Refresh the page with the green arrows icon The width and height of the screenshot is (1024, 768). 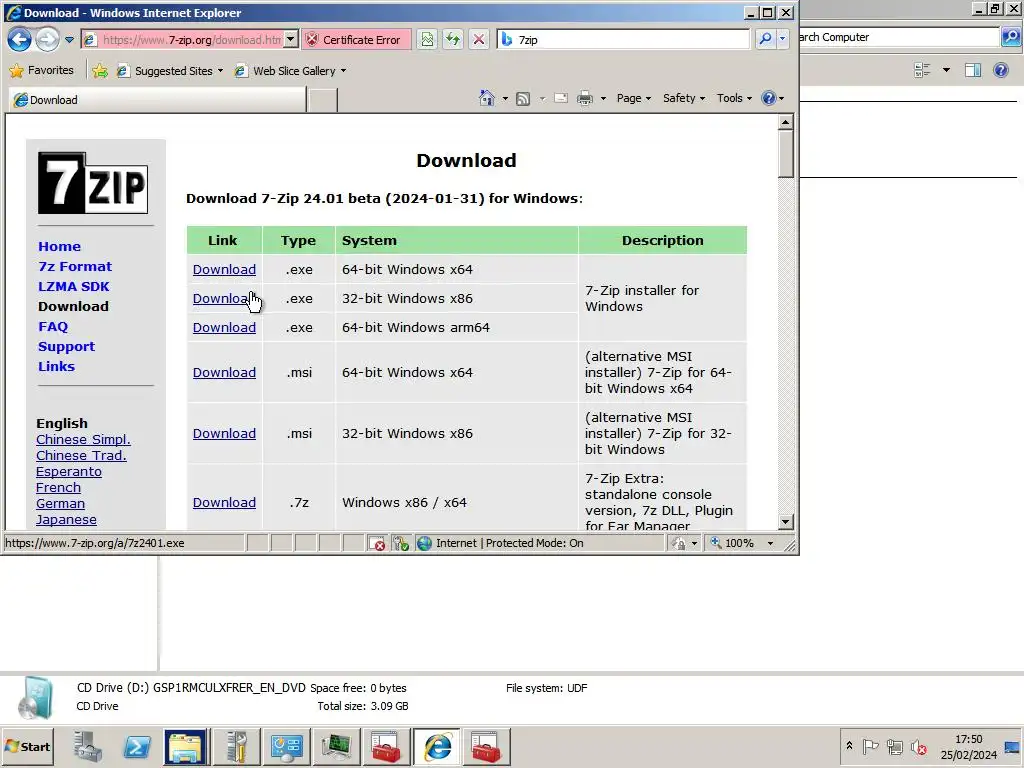click(453, 40)
